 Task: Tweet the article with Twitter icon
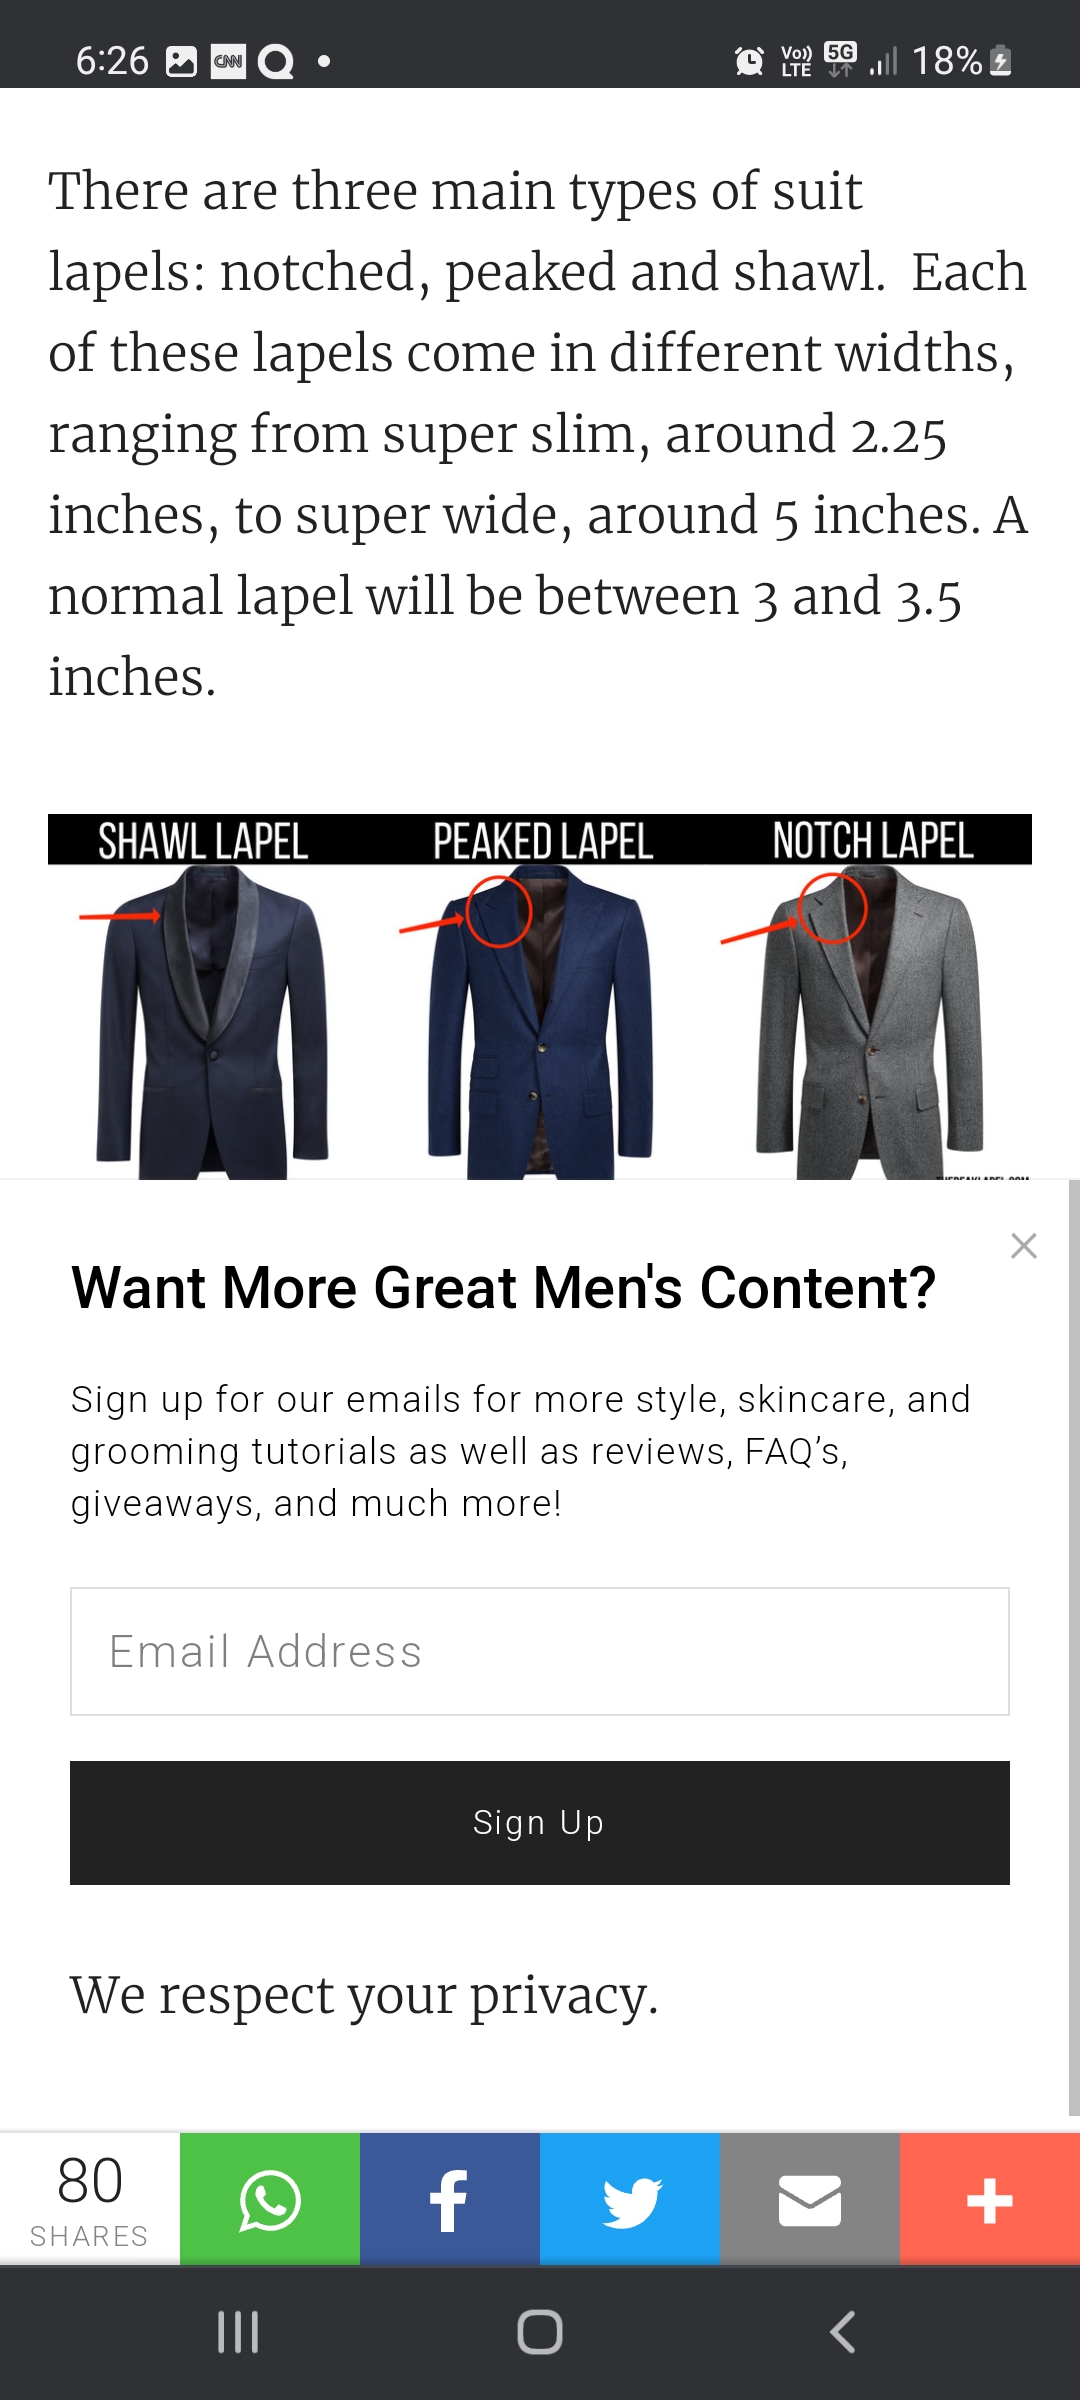click(630, 2199)
